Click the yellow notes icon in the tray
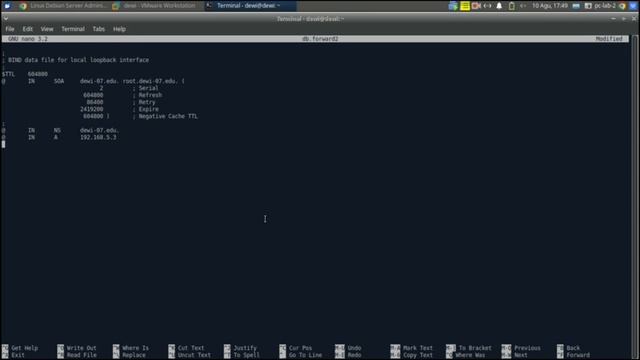This screenshot has width=640, height=360. coord(464,6)
